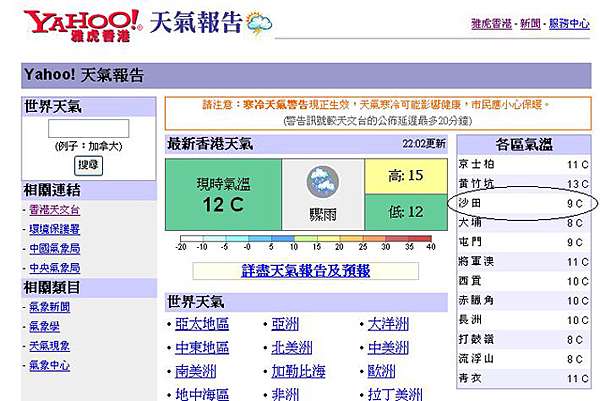Click the 各區氣溫 panel heading
This screenshot has width=600, height=401.
[x=524, y=145]
